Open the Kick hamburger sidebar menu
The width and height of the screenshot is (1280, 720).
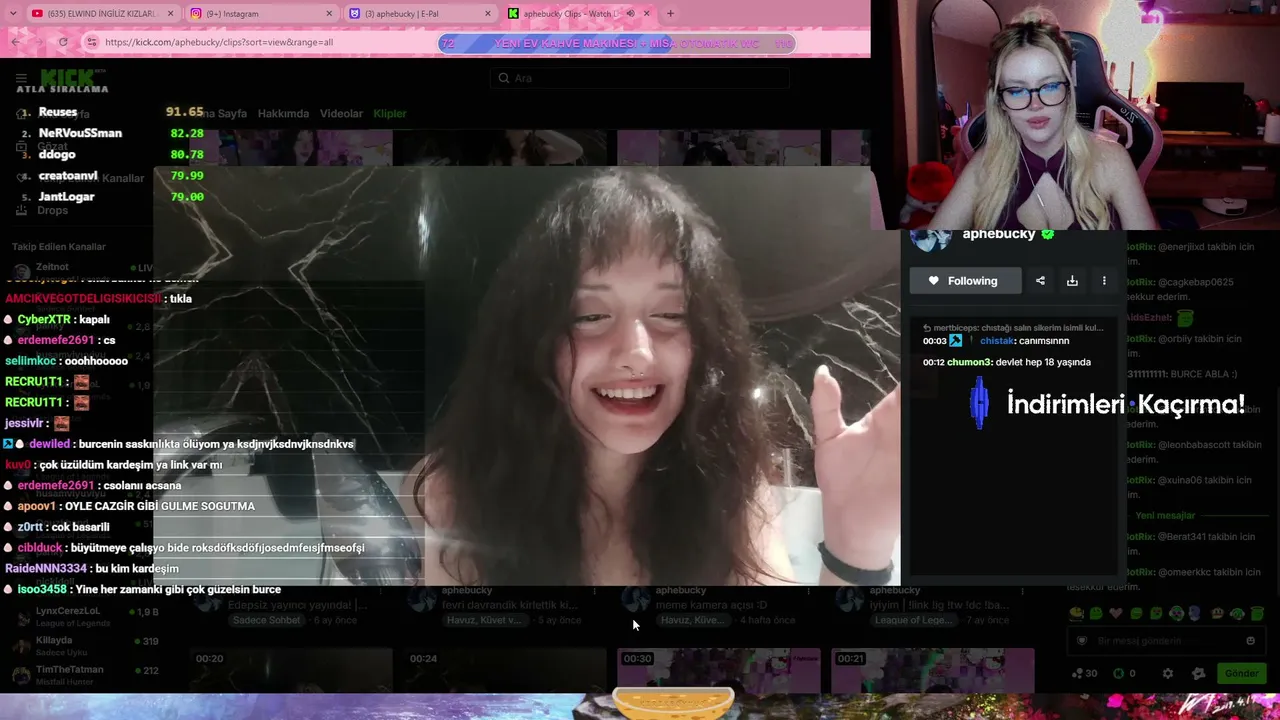tap(21, 78)
